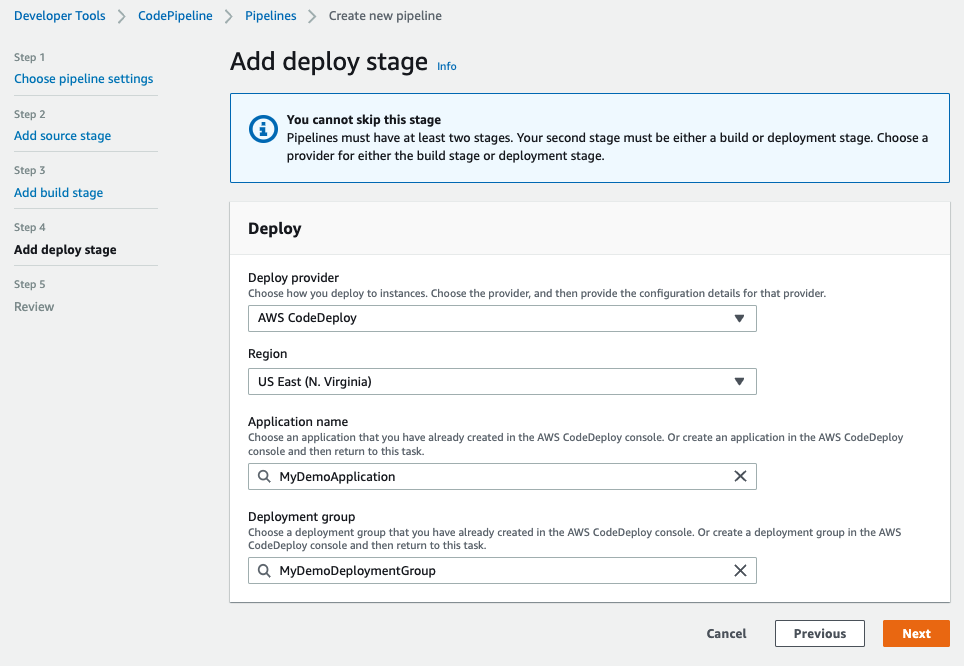Click inside the MyDemoApplication text field
The height and width of the screenshot is (666, 964).
pos(500,477)
